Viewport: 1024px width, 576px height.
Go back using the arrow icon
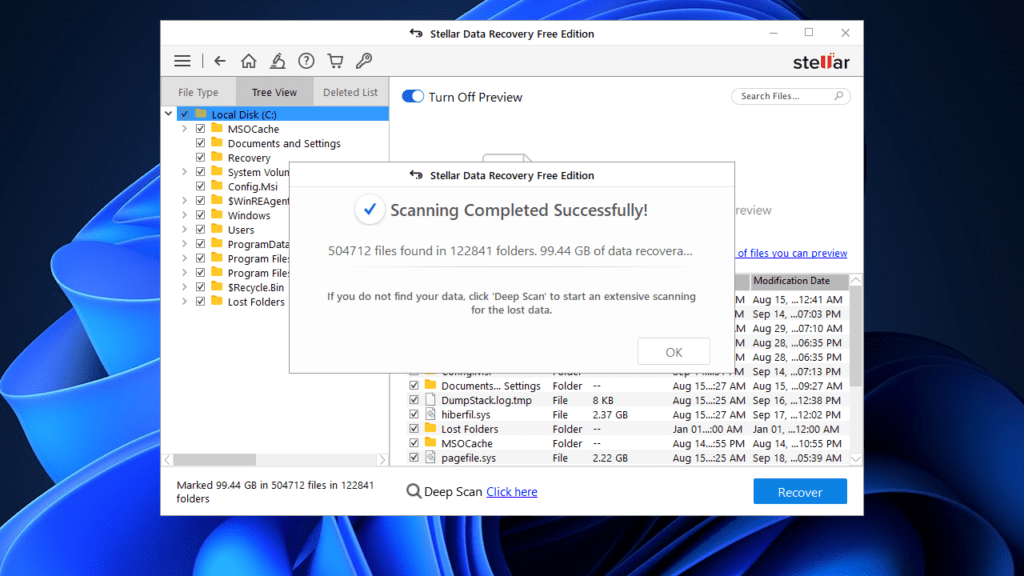(x=219, y=61)
